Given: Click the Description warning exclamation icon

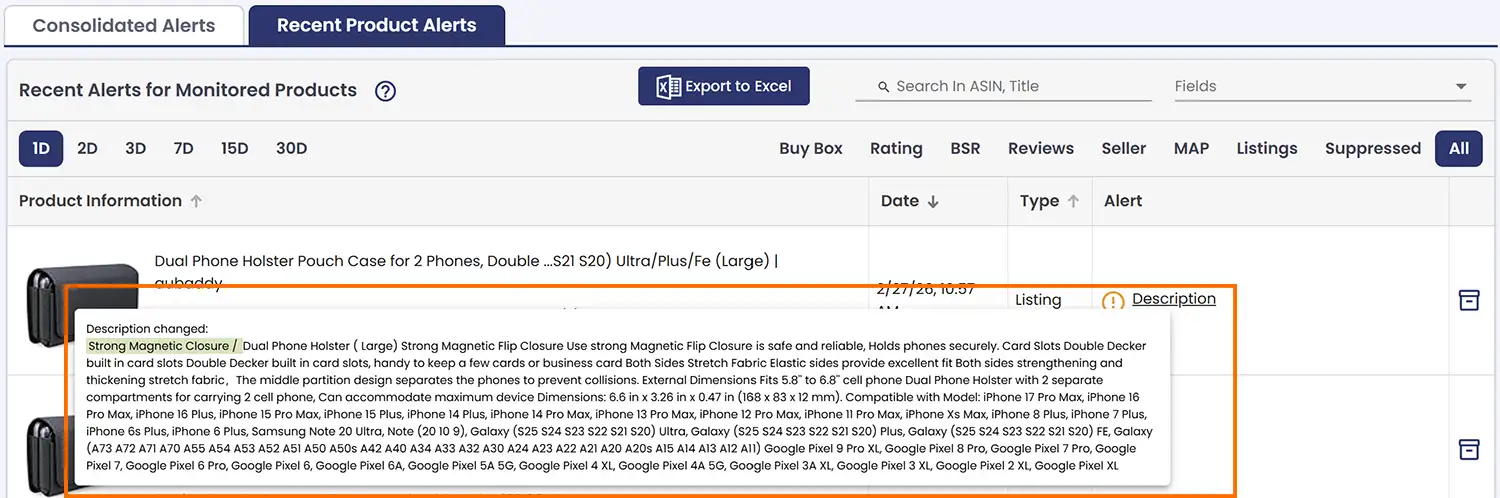Looking at the screenshot, I should 1113,301.
